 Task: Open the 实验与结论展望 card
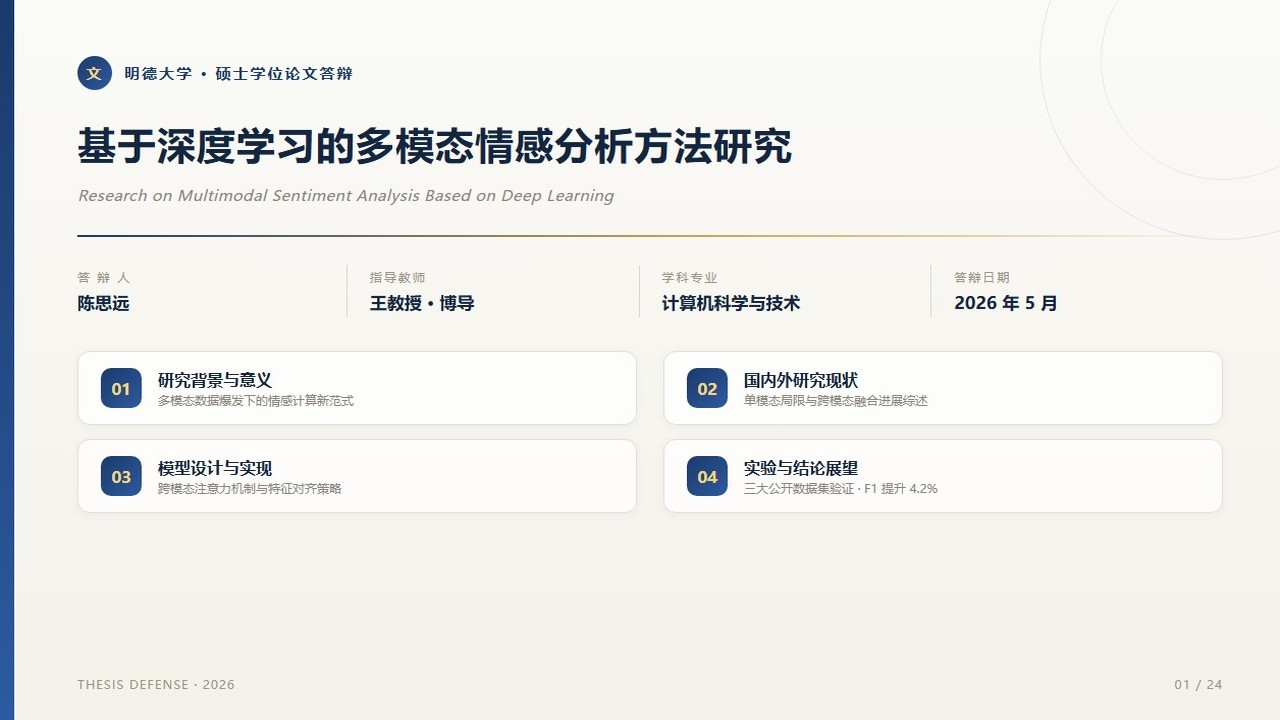click(x=943, y=476)
